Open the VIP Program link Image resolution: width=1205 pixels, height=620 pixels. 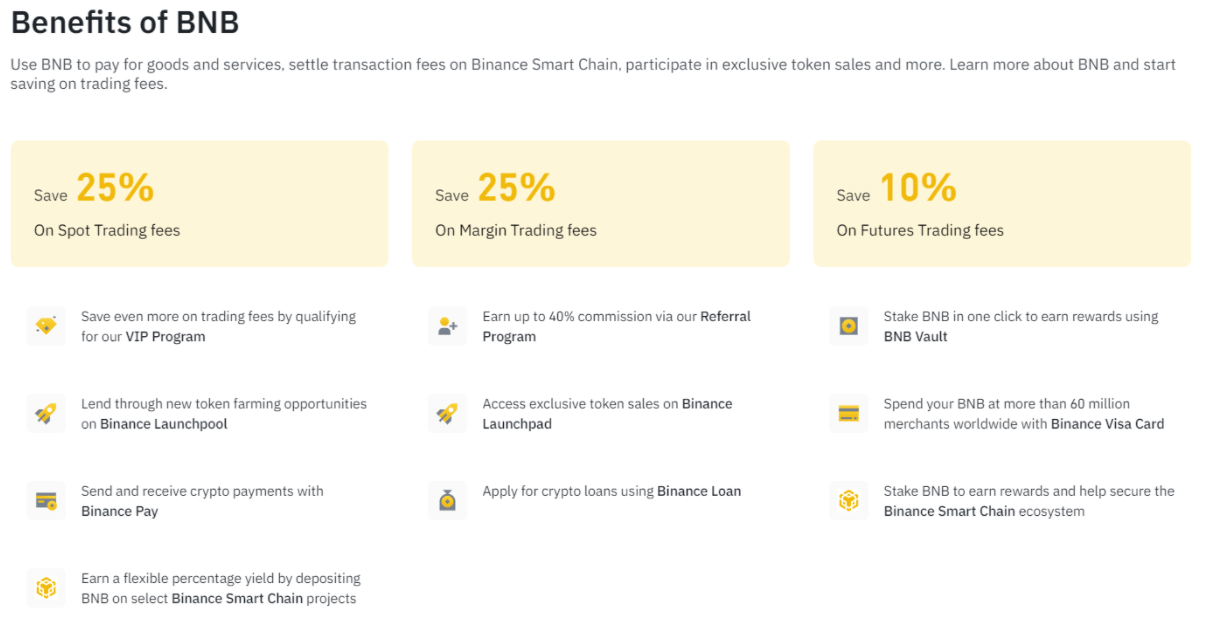165,337
